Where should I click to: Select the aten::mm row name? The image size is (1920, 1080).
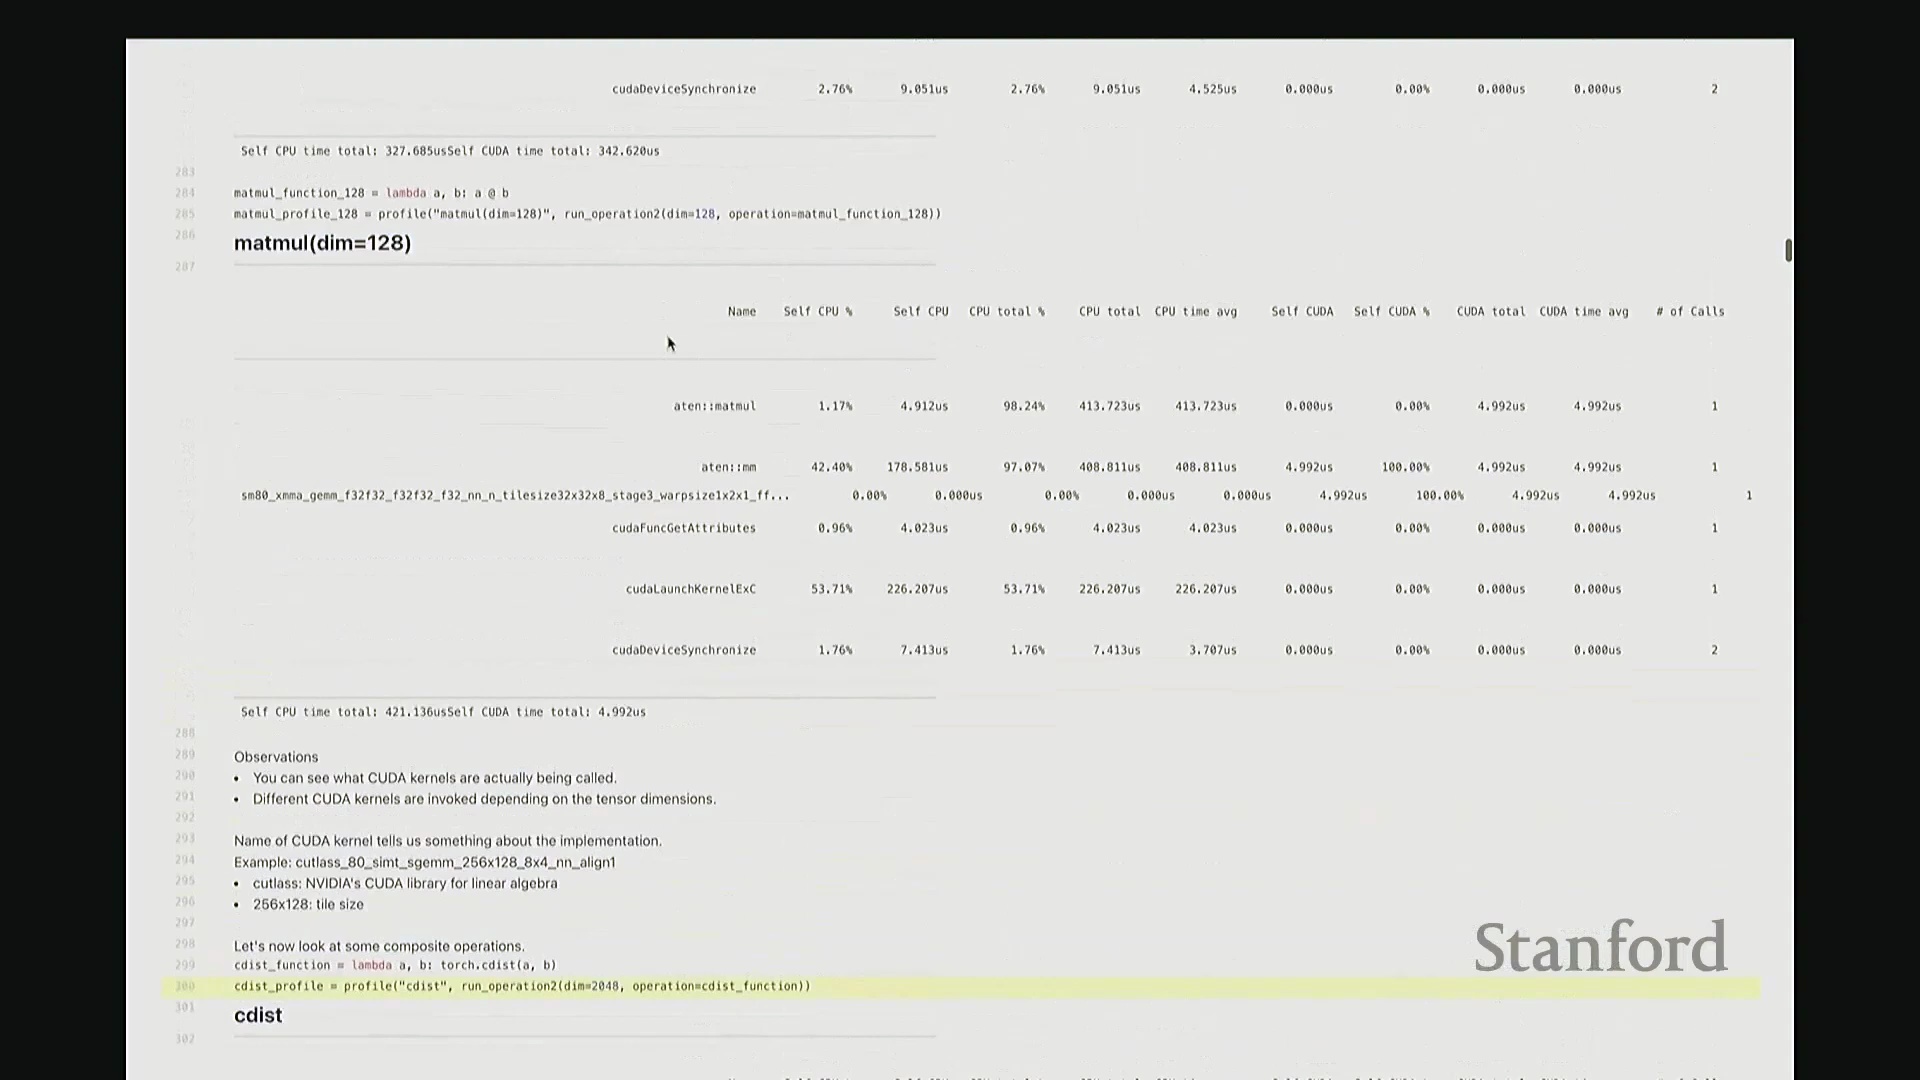point(728,467)
